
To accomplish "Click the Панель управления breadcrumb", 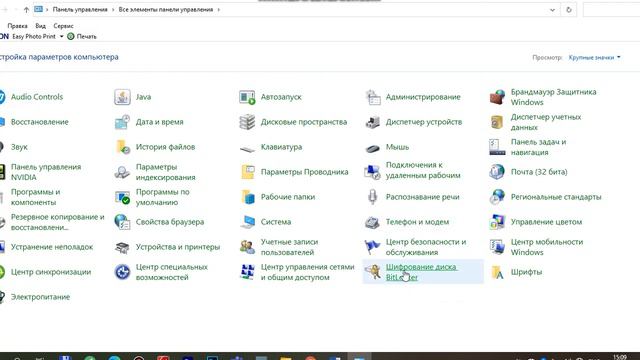I will 80,9.
